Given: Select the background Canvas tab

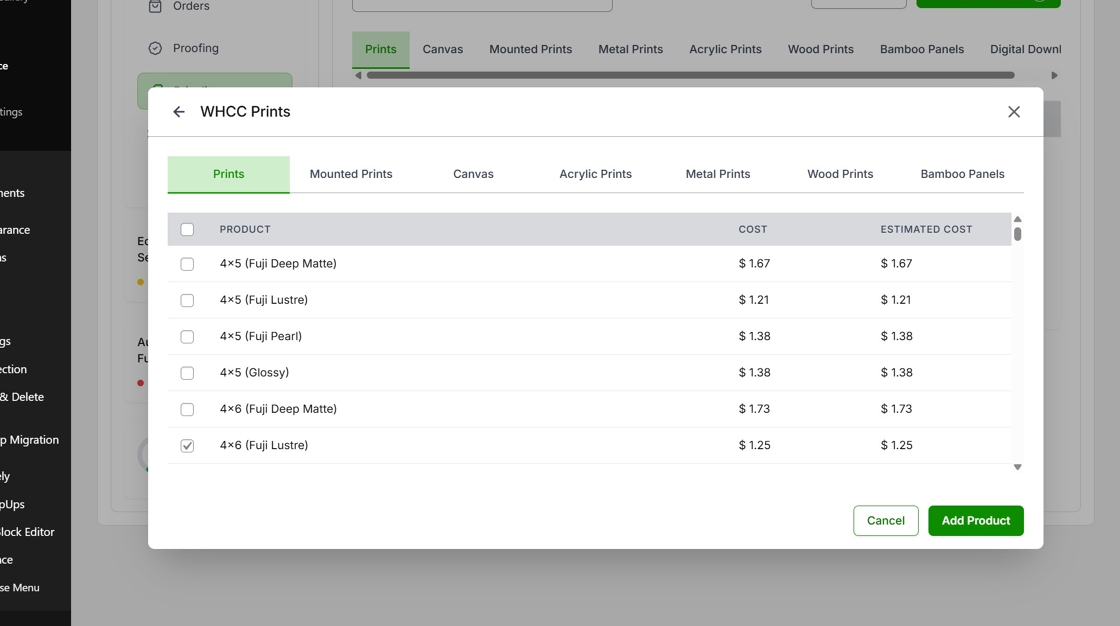Looking at the screenshot, I should pyautogui.click(x=443, y=49).
